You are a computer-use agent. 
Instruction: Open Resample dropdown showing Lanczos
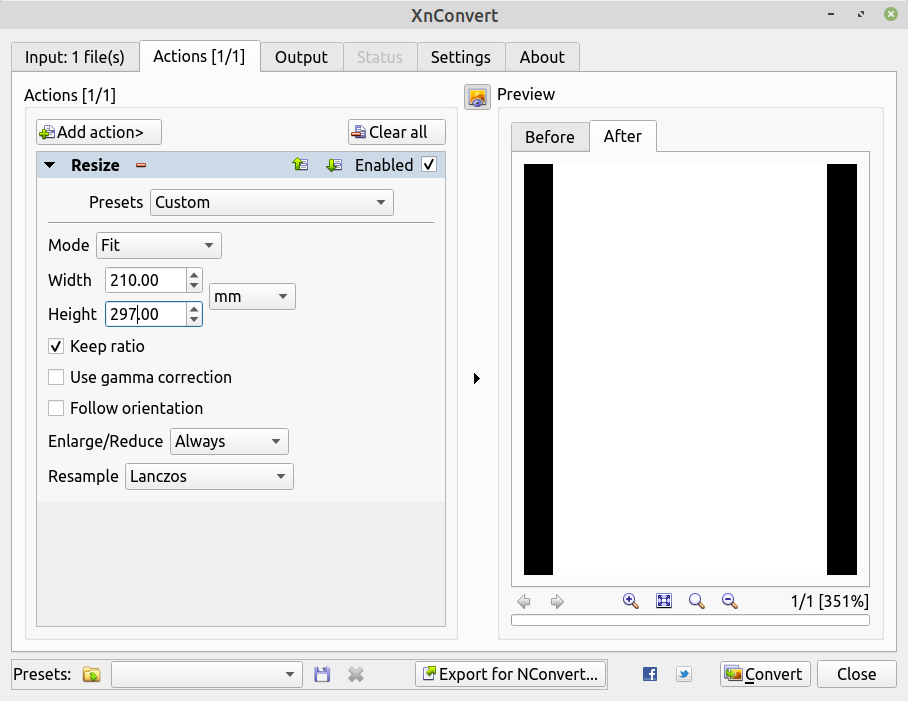(209, 476)
